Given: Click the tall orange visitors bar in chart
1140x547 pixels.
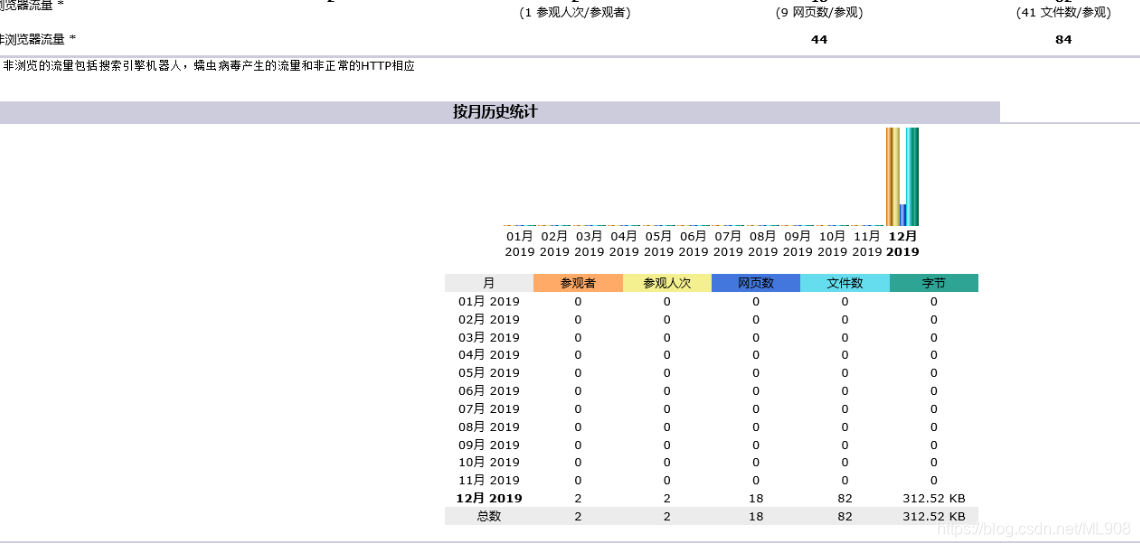Looking at the screenshot, I should (x=888, y=177).
